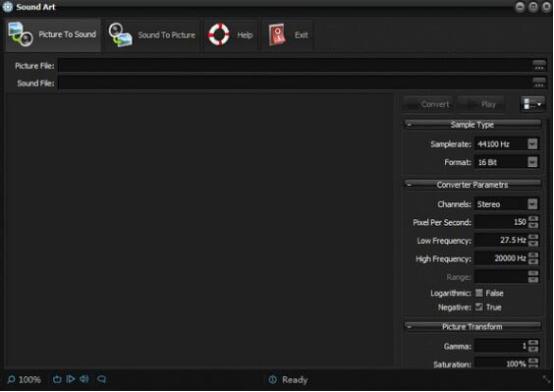Screen dimensions: 554x392
Task: Open the Channels Stereo dropdown
Action: 532,204
